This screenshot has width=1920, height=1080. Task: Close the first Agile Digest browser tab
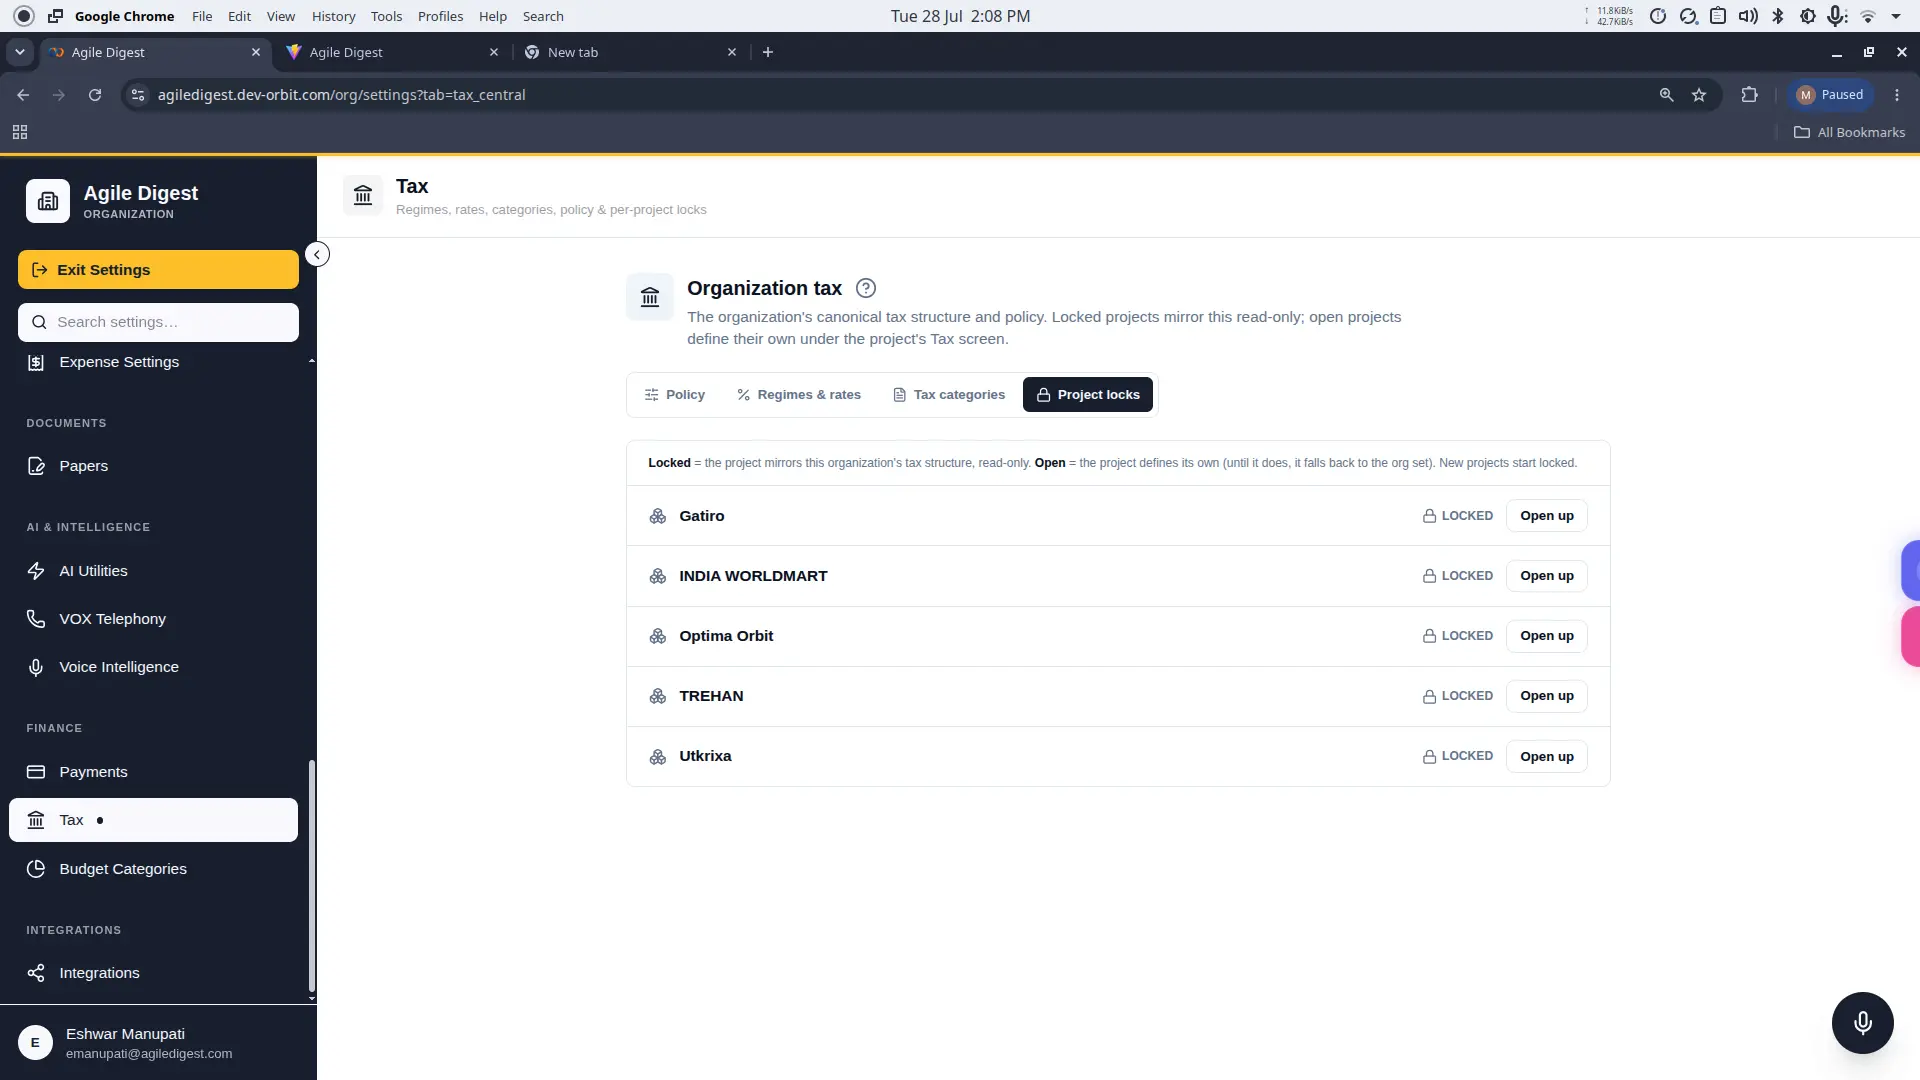pos(256,52)
